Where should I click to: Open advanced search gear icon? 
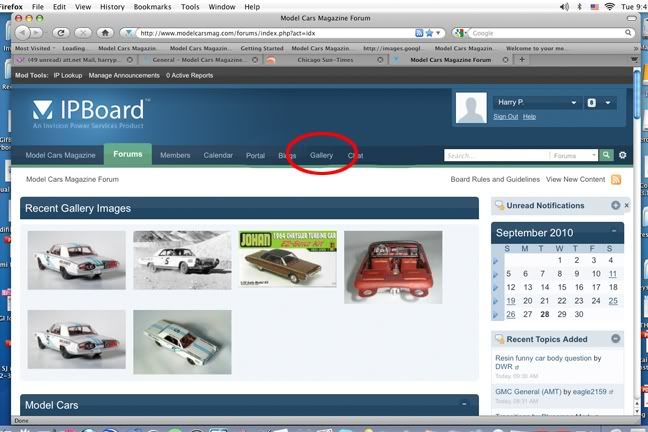point(623,156)
